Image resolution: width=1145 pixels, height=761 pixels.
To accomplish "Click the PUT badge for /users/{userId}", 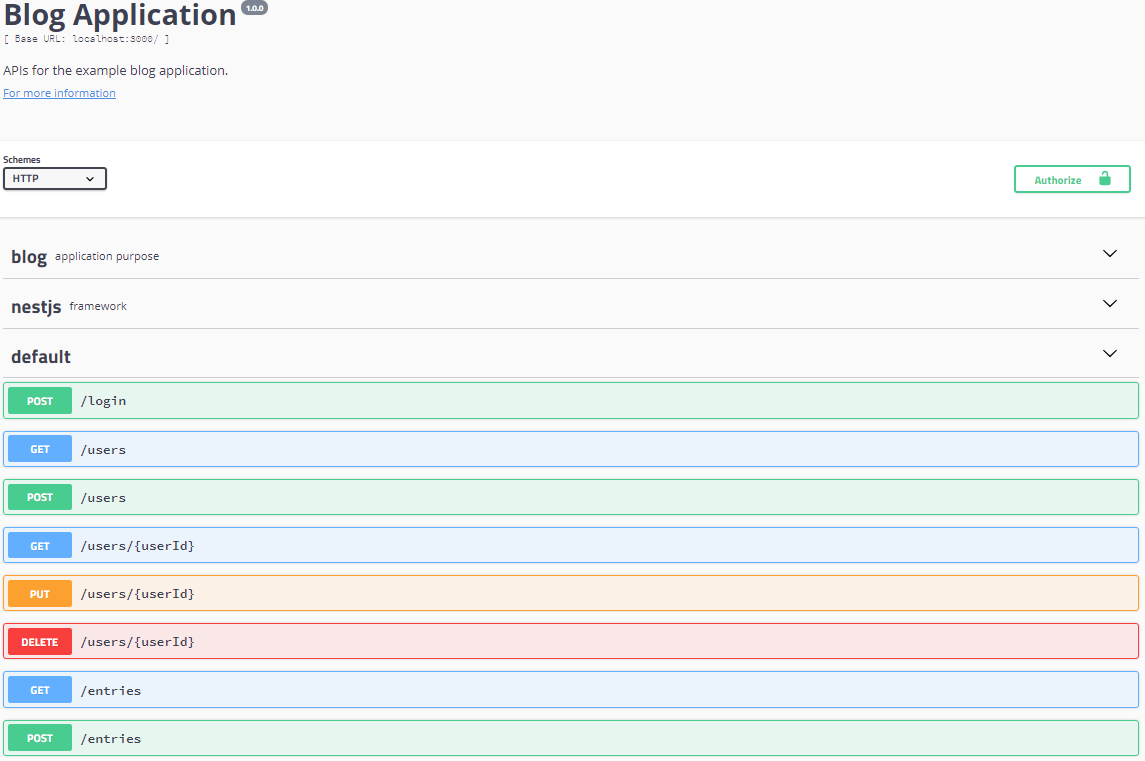I will (40, 594).
